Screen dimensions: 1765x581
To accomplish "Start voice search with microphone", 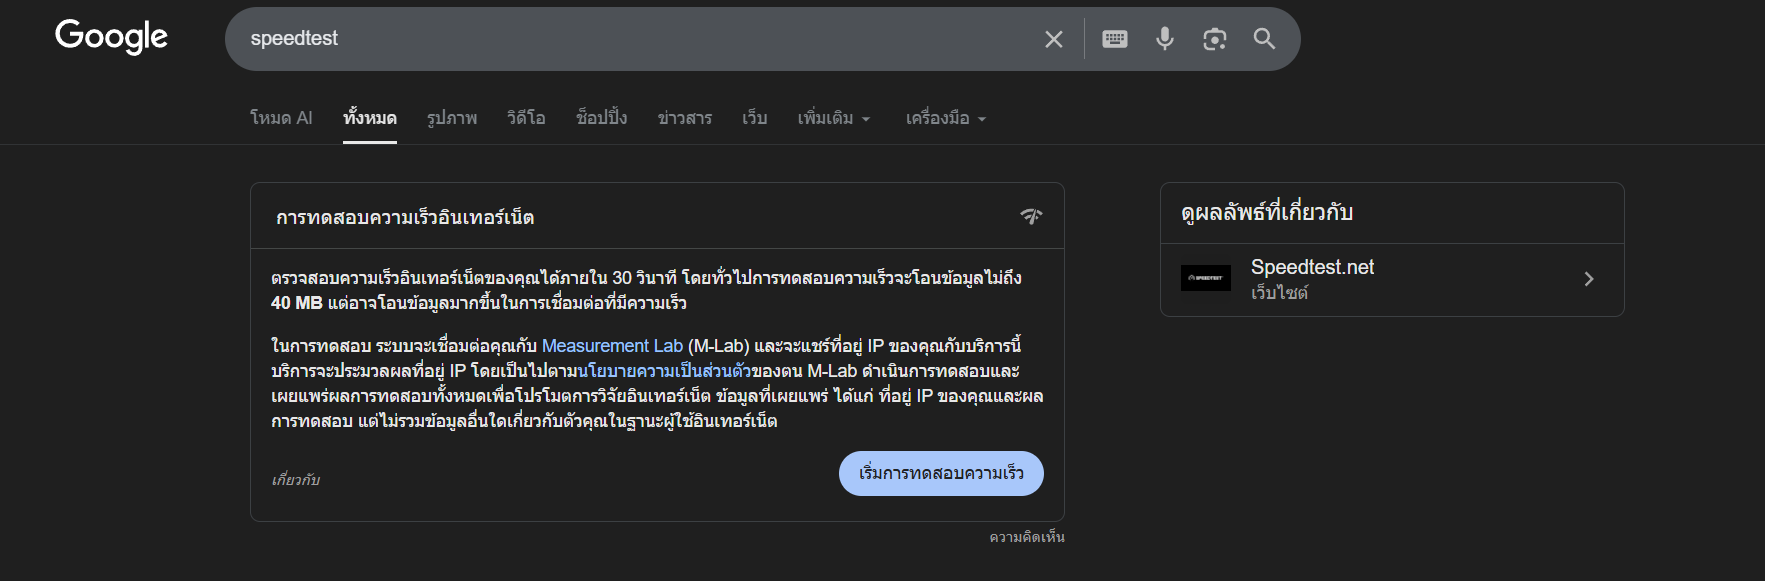I will click(x=1164, y=39).
